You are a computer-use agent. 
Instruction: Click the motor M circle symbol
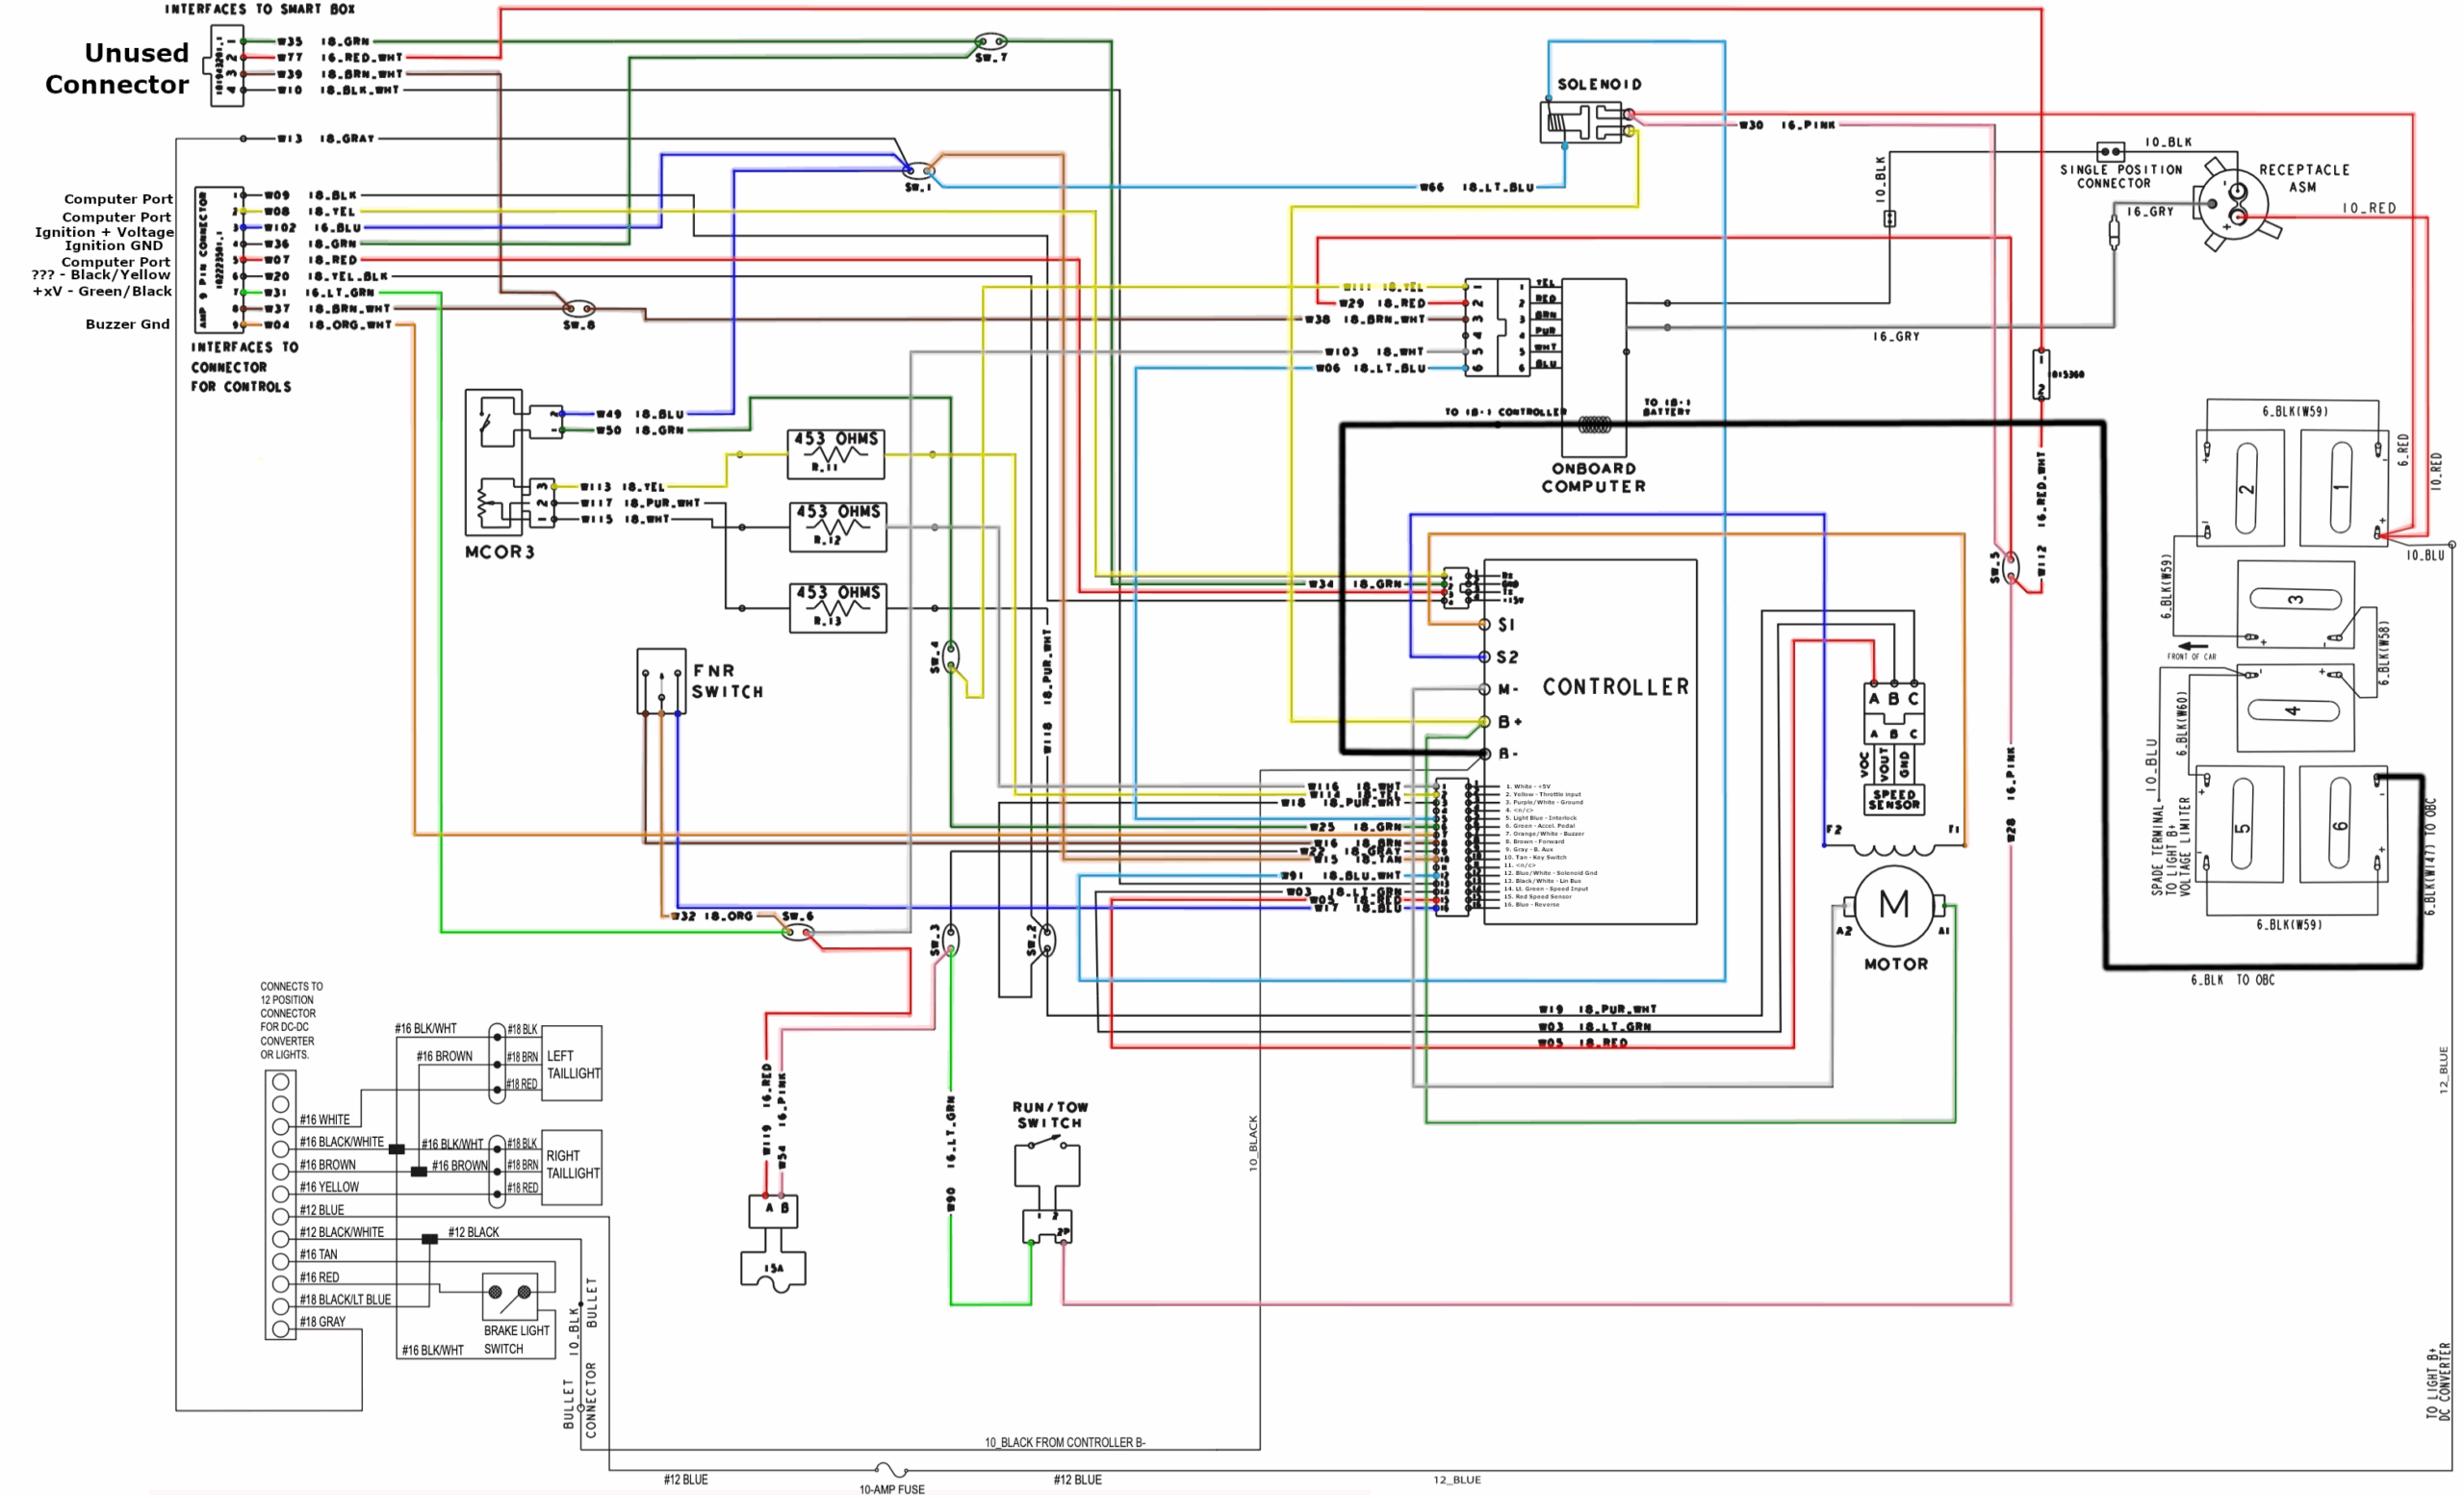tap(1893, 906)
